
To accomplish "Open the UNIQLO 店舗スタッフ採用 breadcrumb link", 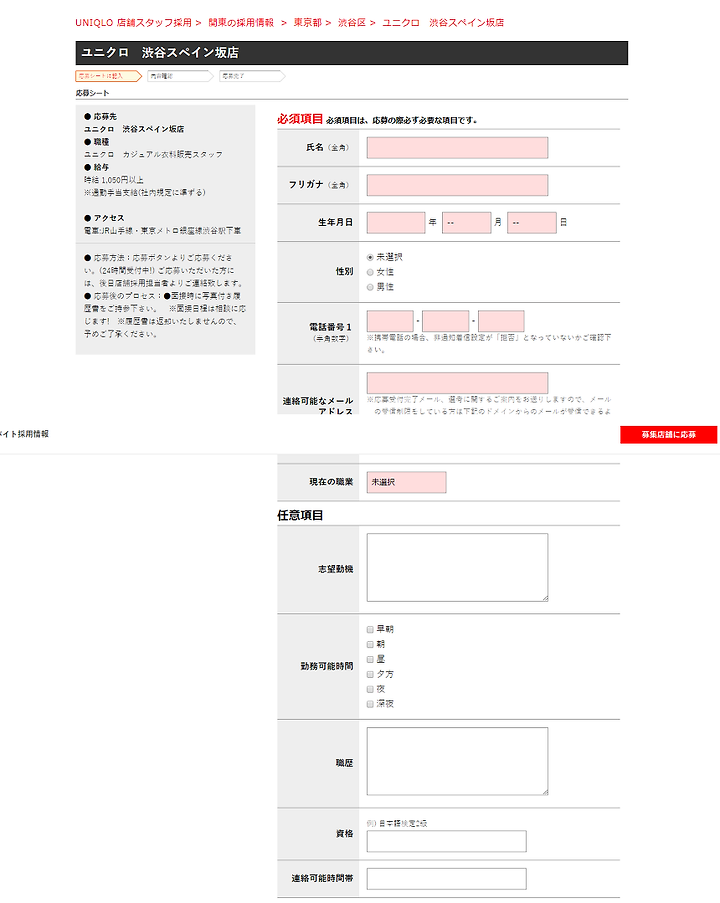I will coord(133,22).
